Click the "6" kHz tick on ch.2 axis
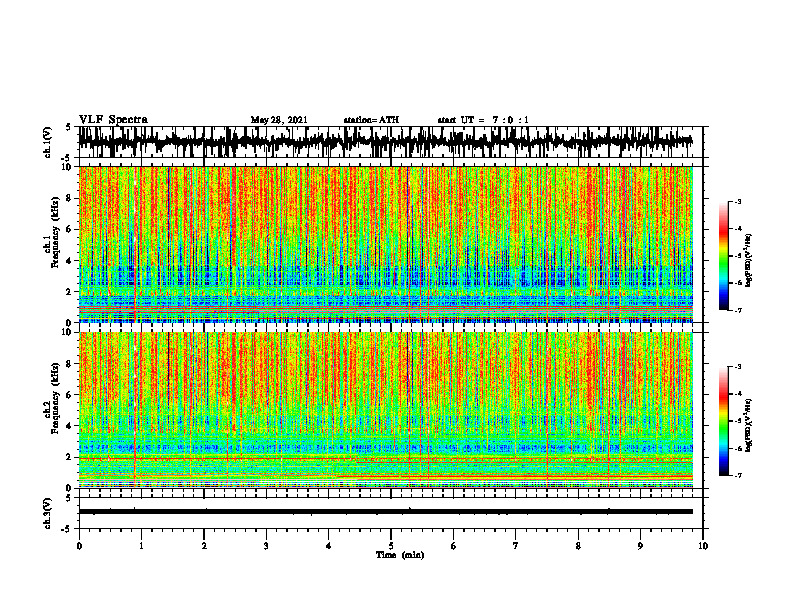This screenshot has width=792, height=612. point(70,395)
